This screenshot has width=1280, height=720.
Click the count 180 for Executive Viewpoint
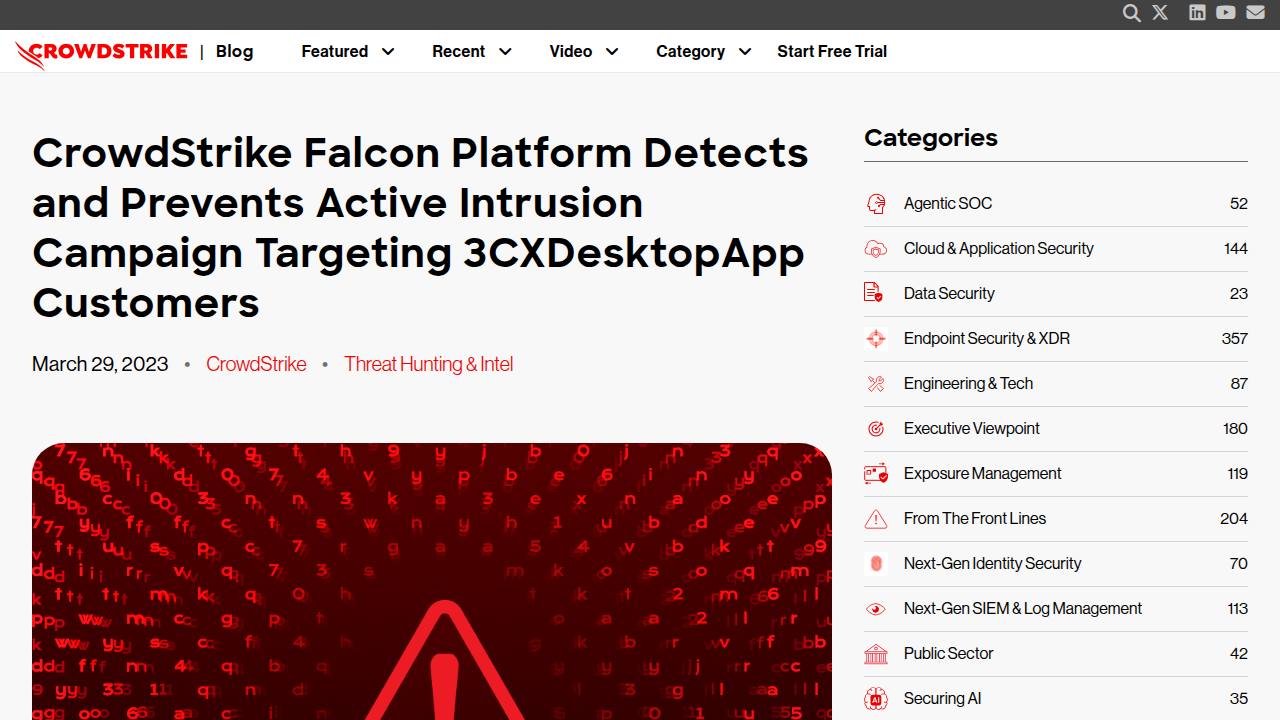[x=1235, y=428]
